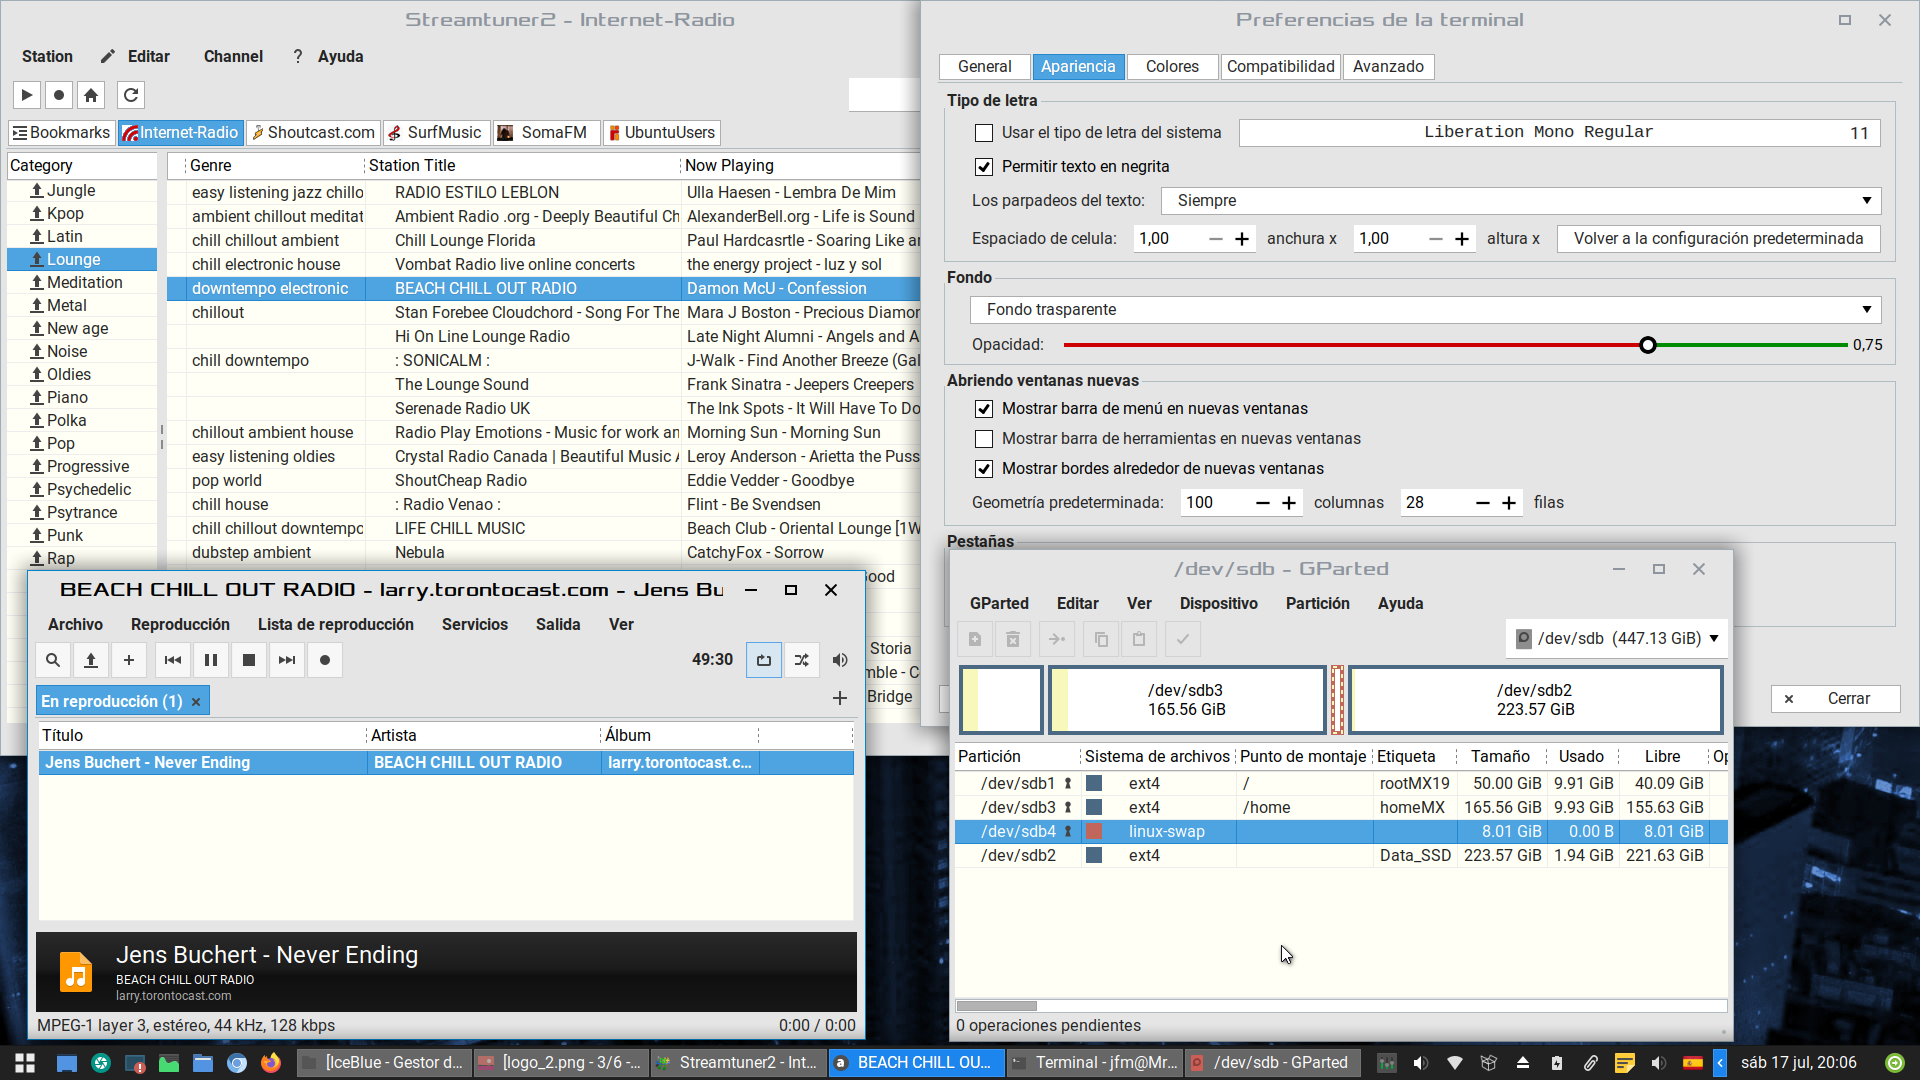Add files with the plus icon in the player toolbar
The image size is (1920, 1080).
click(x=129, y=660)
